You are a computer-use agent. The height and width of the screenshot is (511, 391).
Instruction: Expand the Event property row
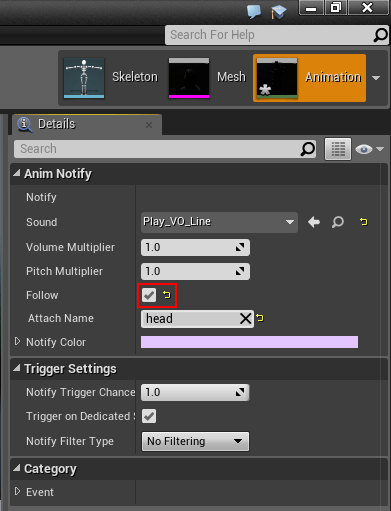click(x=17, y=492)
